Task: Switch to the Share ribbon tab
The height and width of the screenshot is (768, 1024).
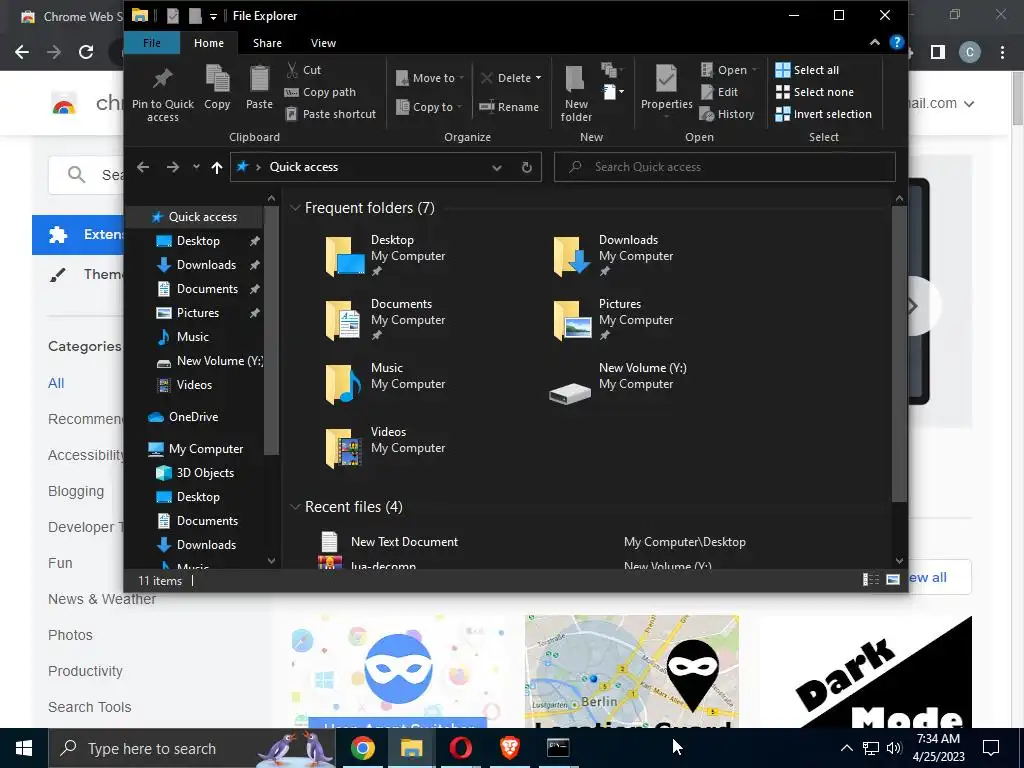Action: coord(267,43)
